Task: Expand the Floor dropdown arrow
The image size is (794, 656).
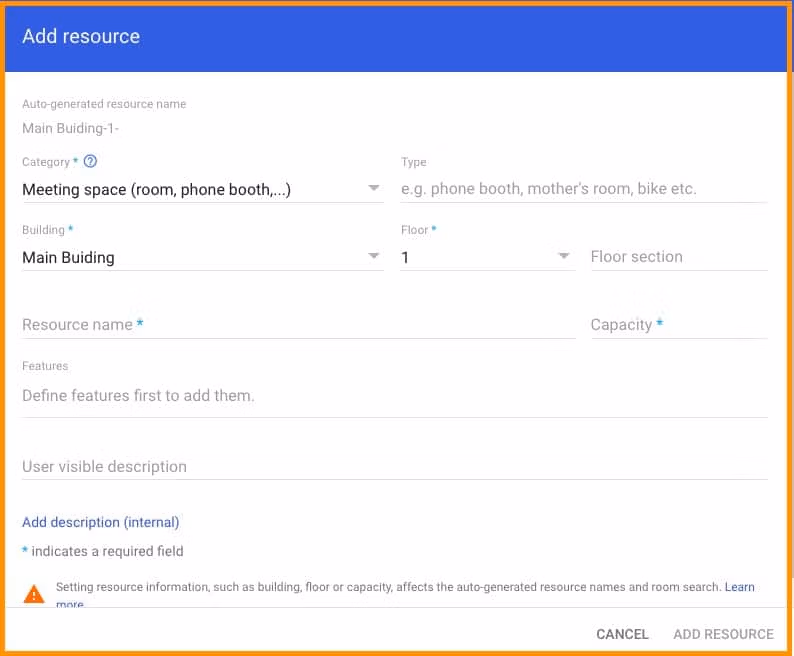Action: pos(564,257)
